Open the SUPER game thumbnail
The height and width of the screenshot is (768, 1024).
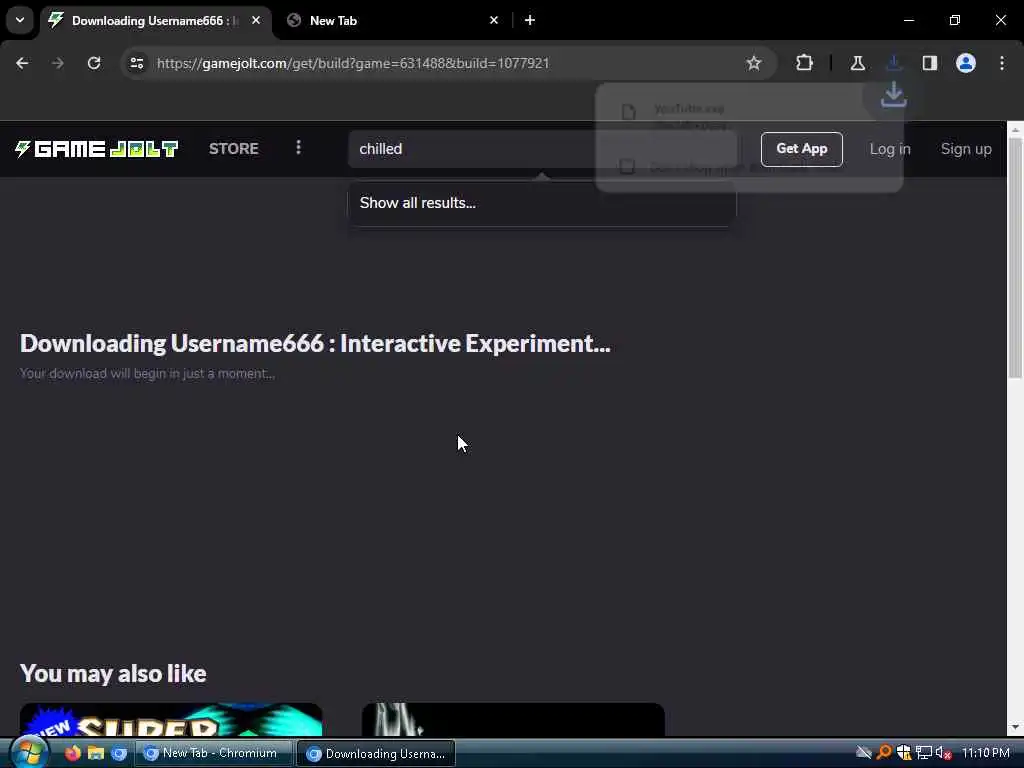pyautogui.click(x=171, y=720)
